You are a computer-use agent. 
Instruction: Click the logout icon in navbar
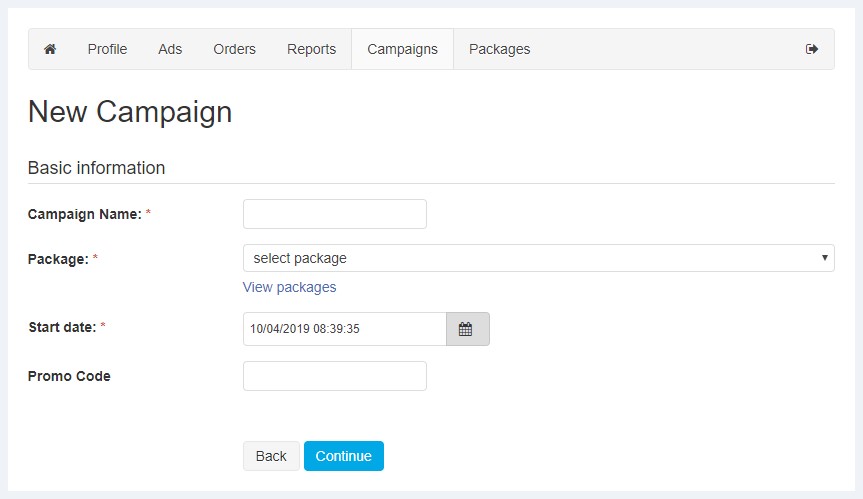pyautogui.click(x=812, y=49)
